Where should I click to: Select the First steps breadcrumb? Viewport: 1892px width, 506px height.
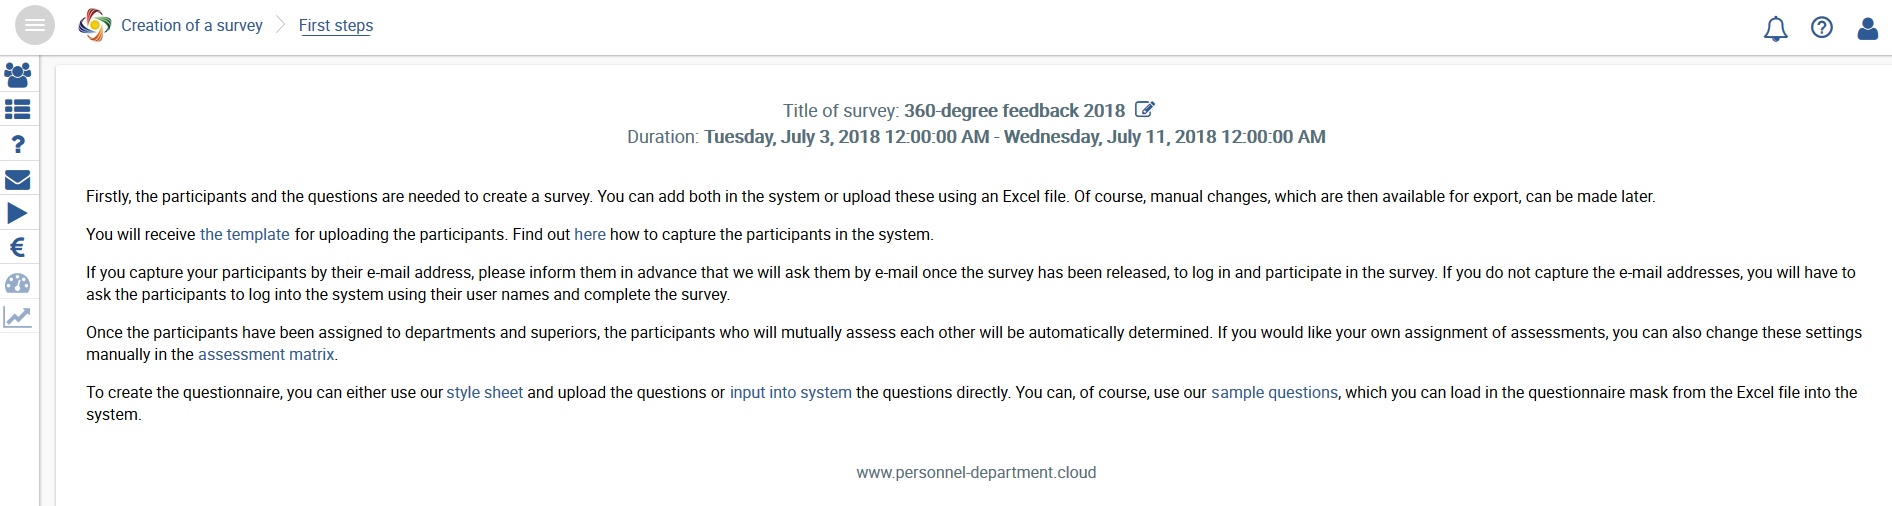click(336, 26)
